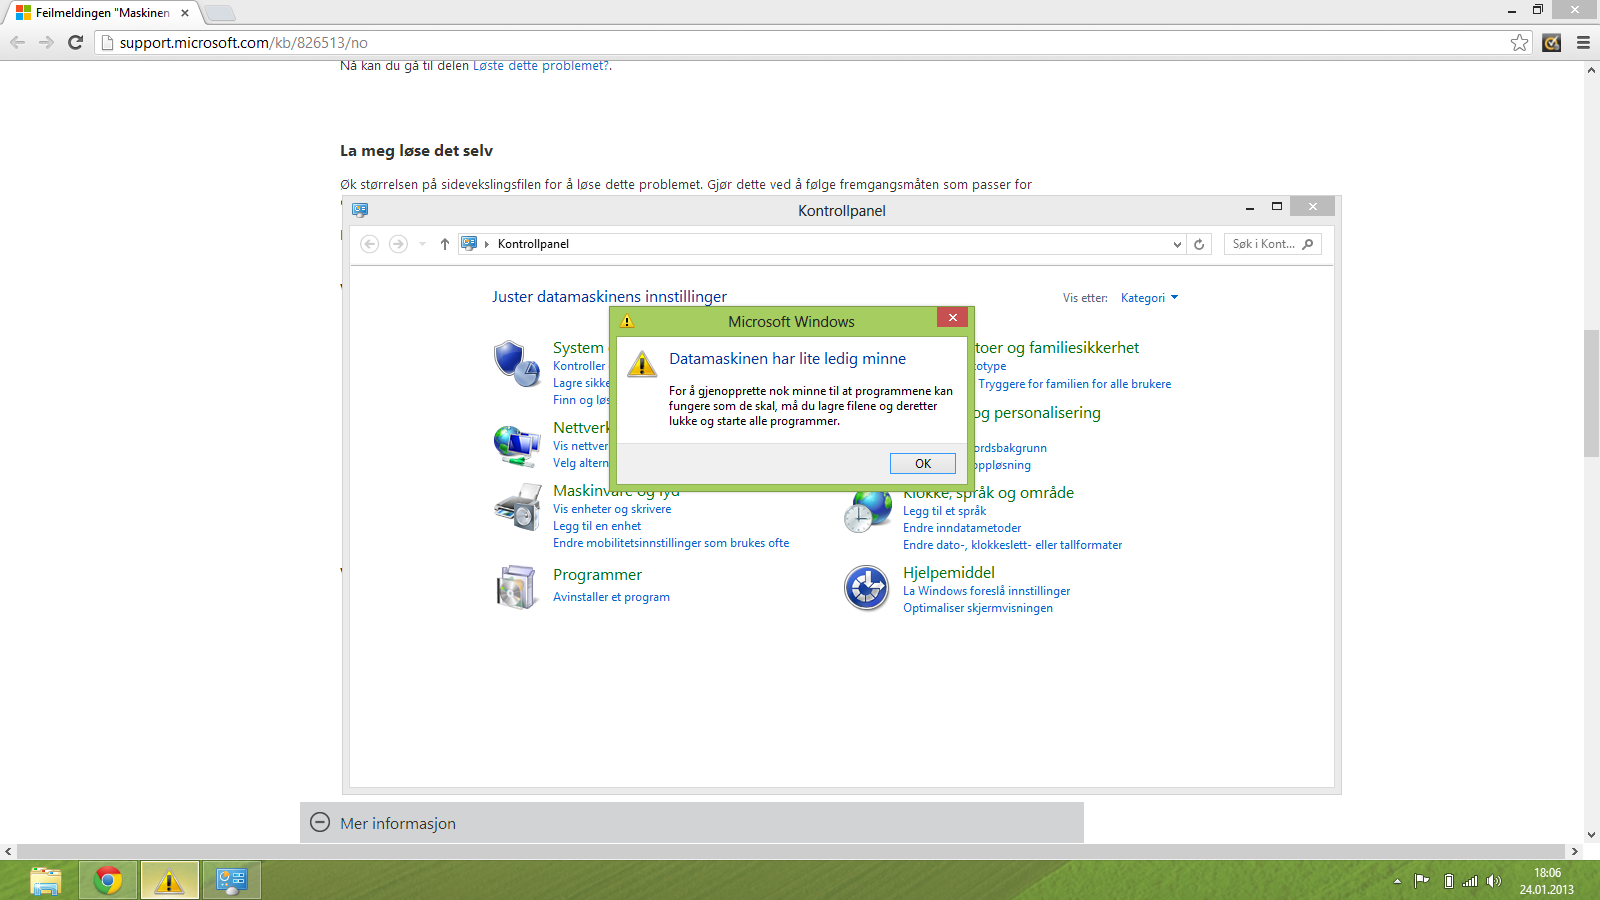Expand the 'Mer informasjon' section
The height and width of the screenshot is (900, 1600).
pyautogui.click(x=692, y=822)
